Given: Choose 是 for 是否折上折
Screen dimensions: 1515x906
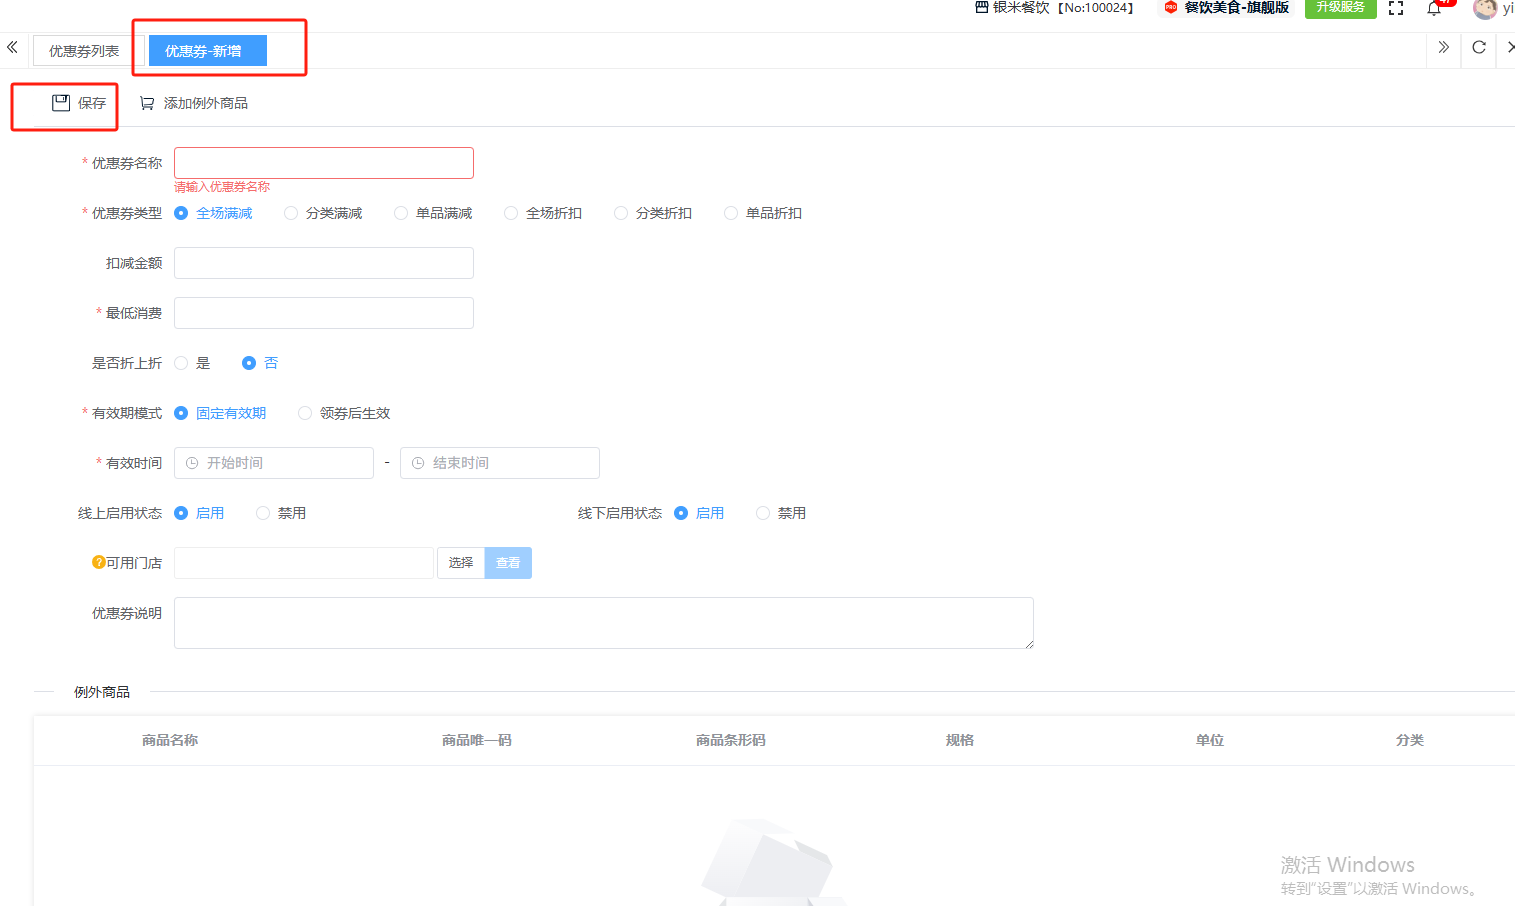Looking at the screenshot, I should (181, 363).
